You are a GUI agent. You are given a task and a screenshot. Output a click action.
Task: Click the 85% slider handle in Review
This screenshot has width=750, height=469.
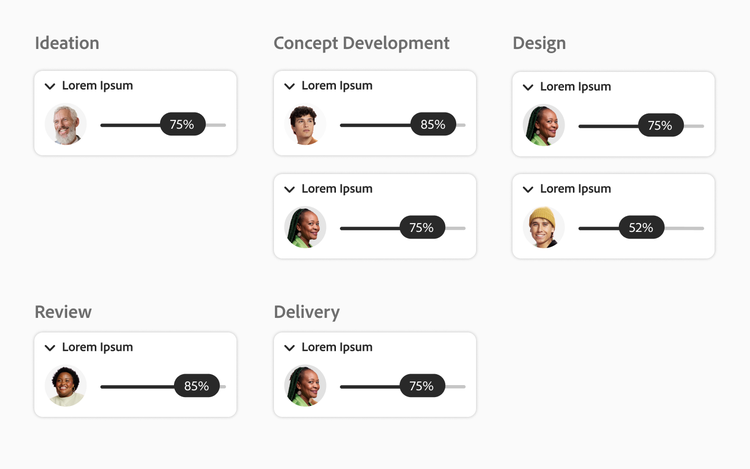[197, 386]
